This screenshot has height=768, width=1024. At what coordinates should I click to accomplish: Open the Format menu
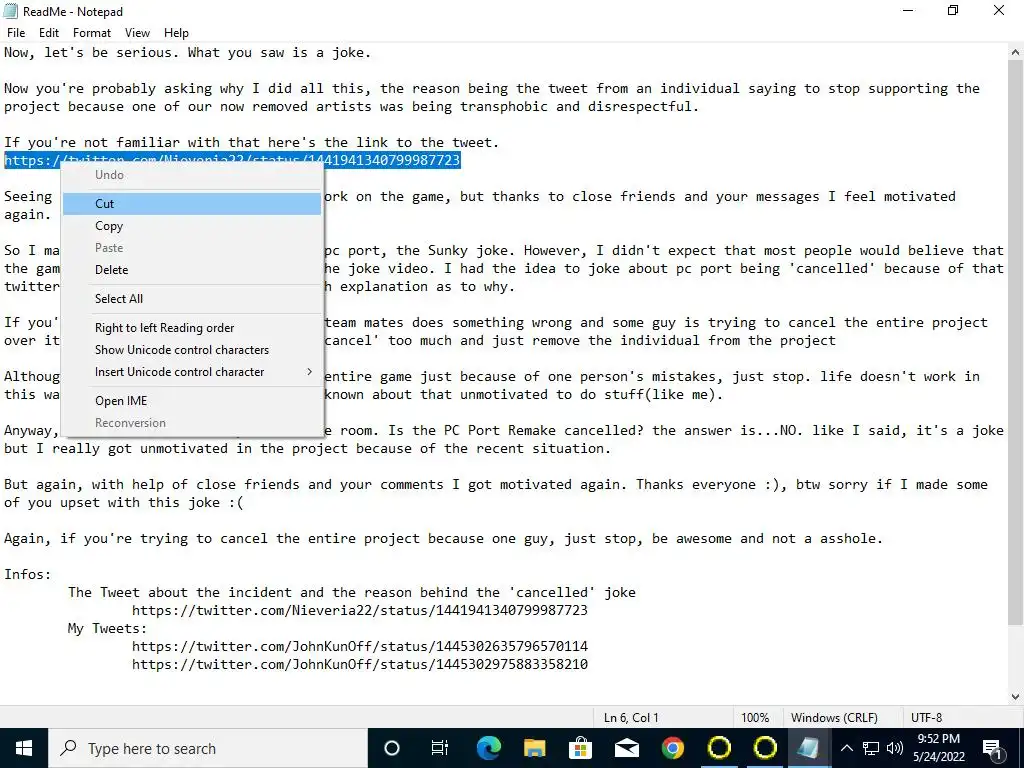click(91, 33)
